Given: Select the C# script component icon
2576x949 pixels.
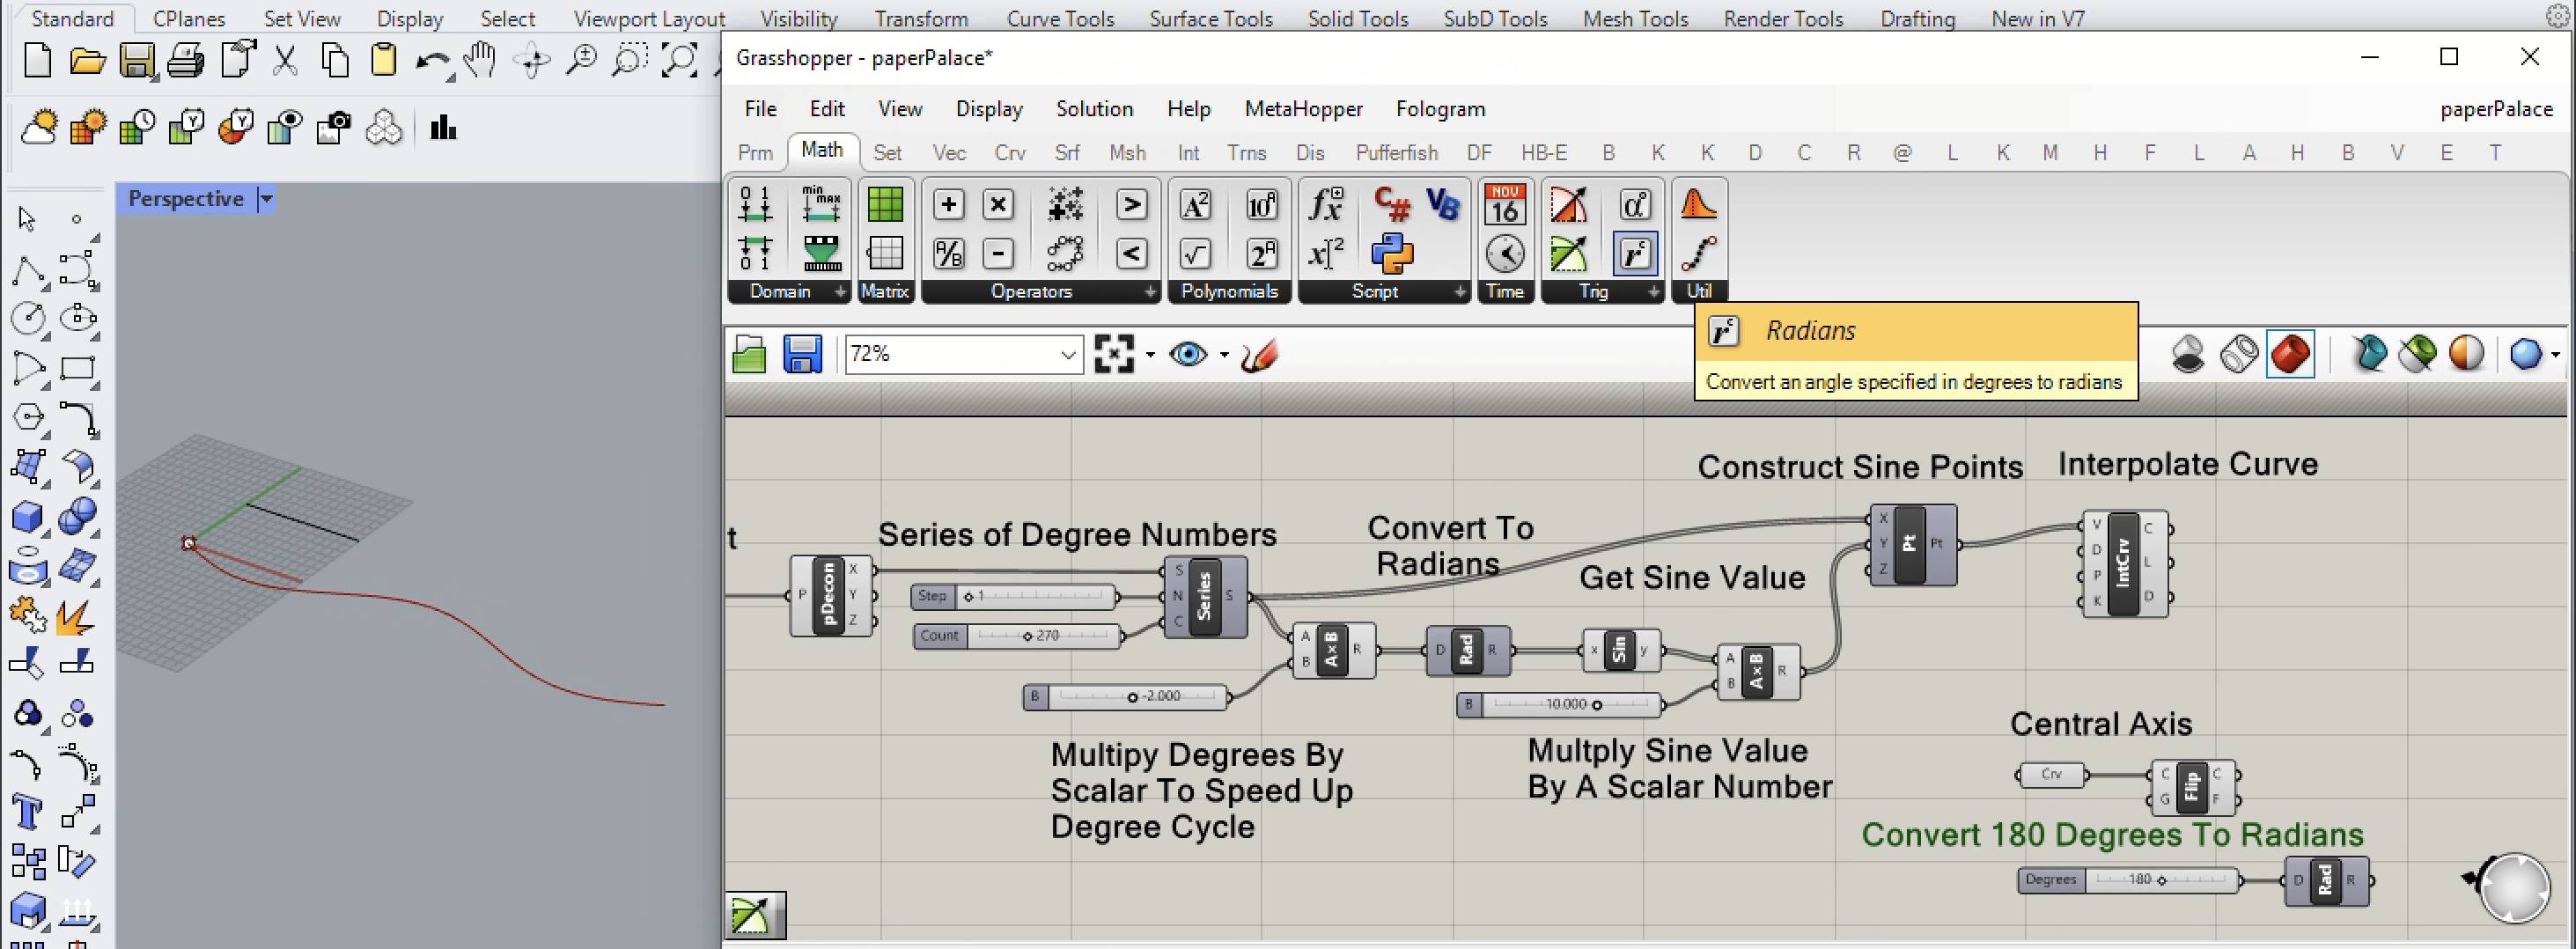Looking at the screenshot, I should coord(1392,205).
